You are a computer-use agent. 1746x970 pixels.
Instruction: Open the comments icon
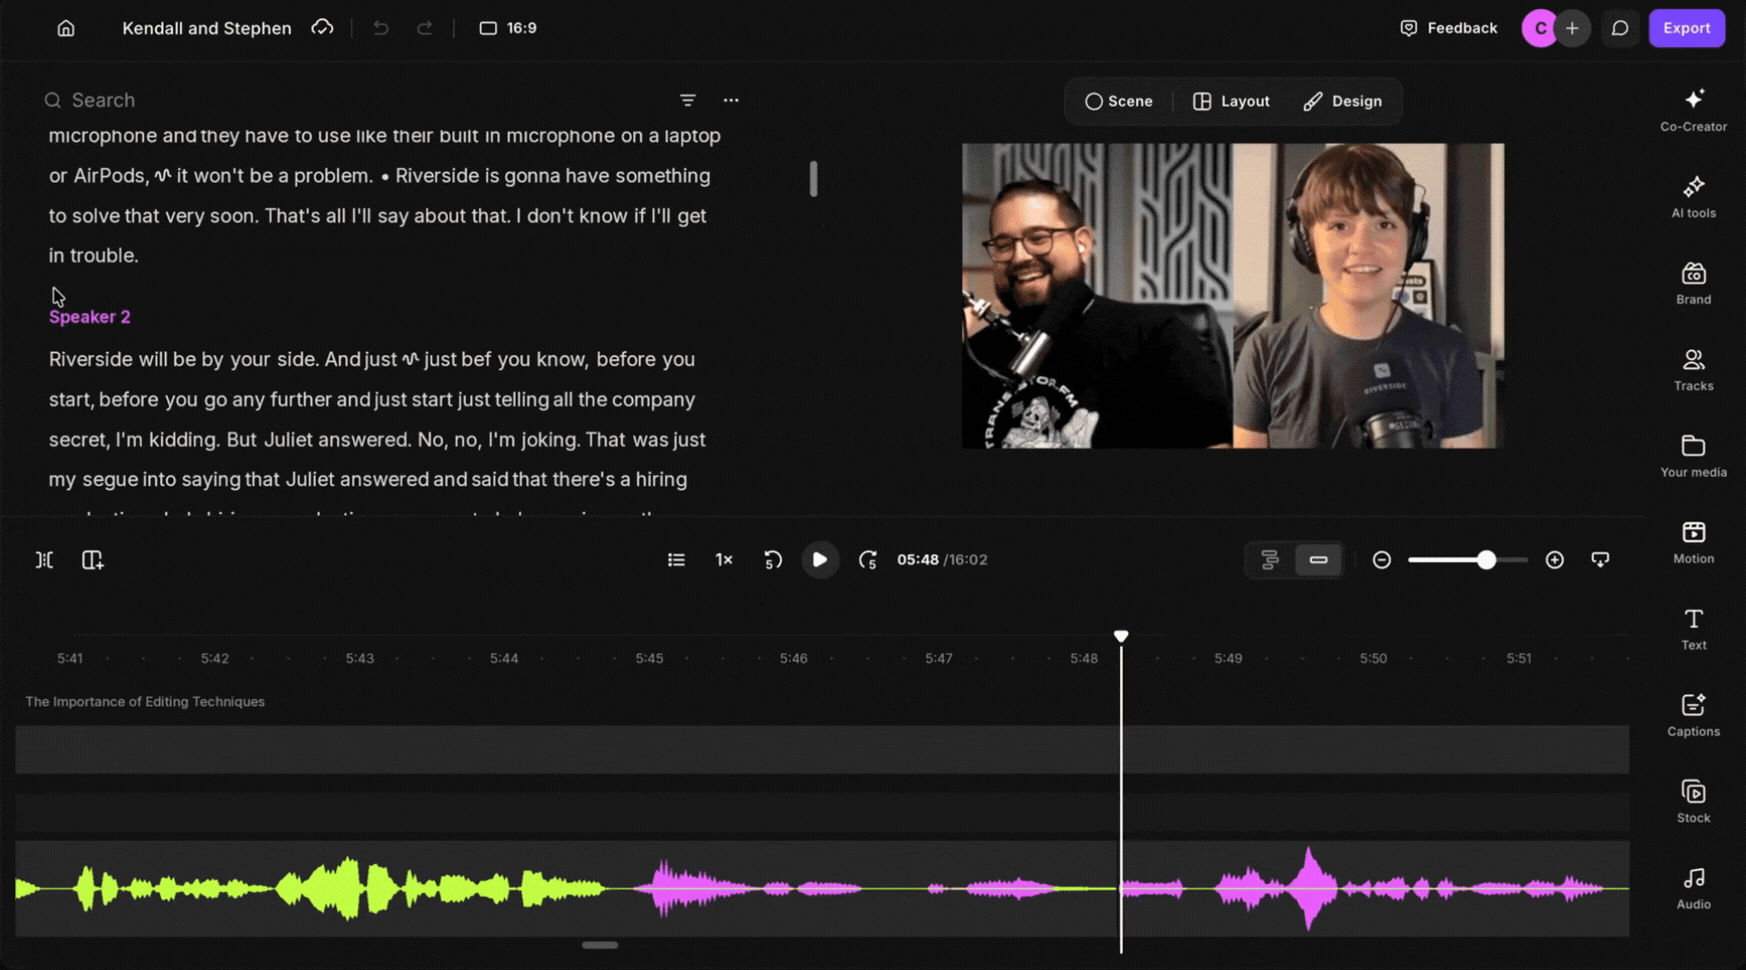point(1620,28)
